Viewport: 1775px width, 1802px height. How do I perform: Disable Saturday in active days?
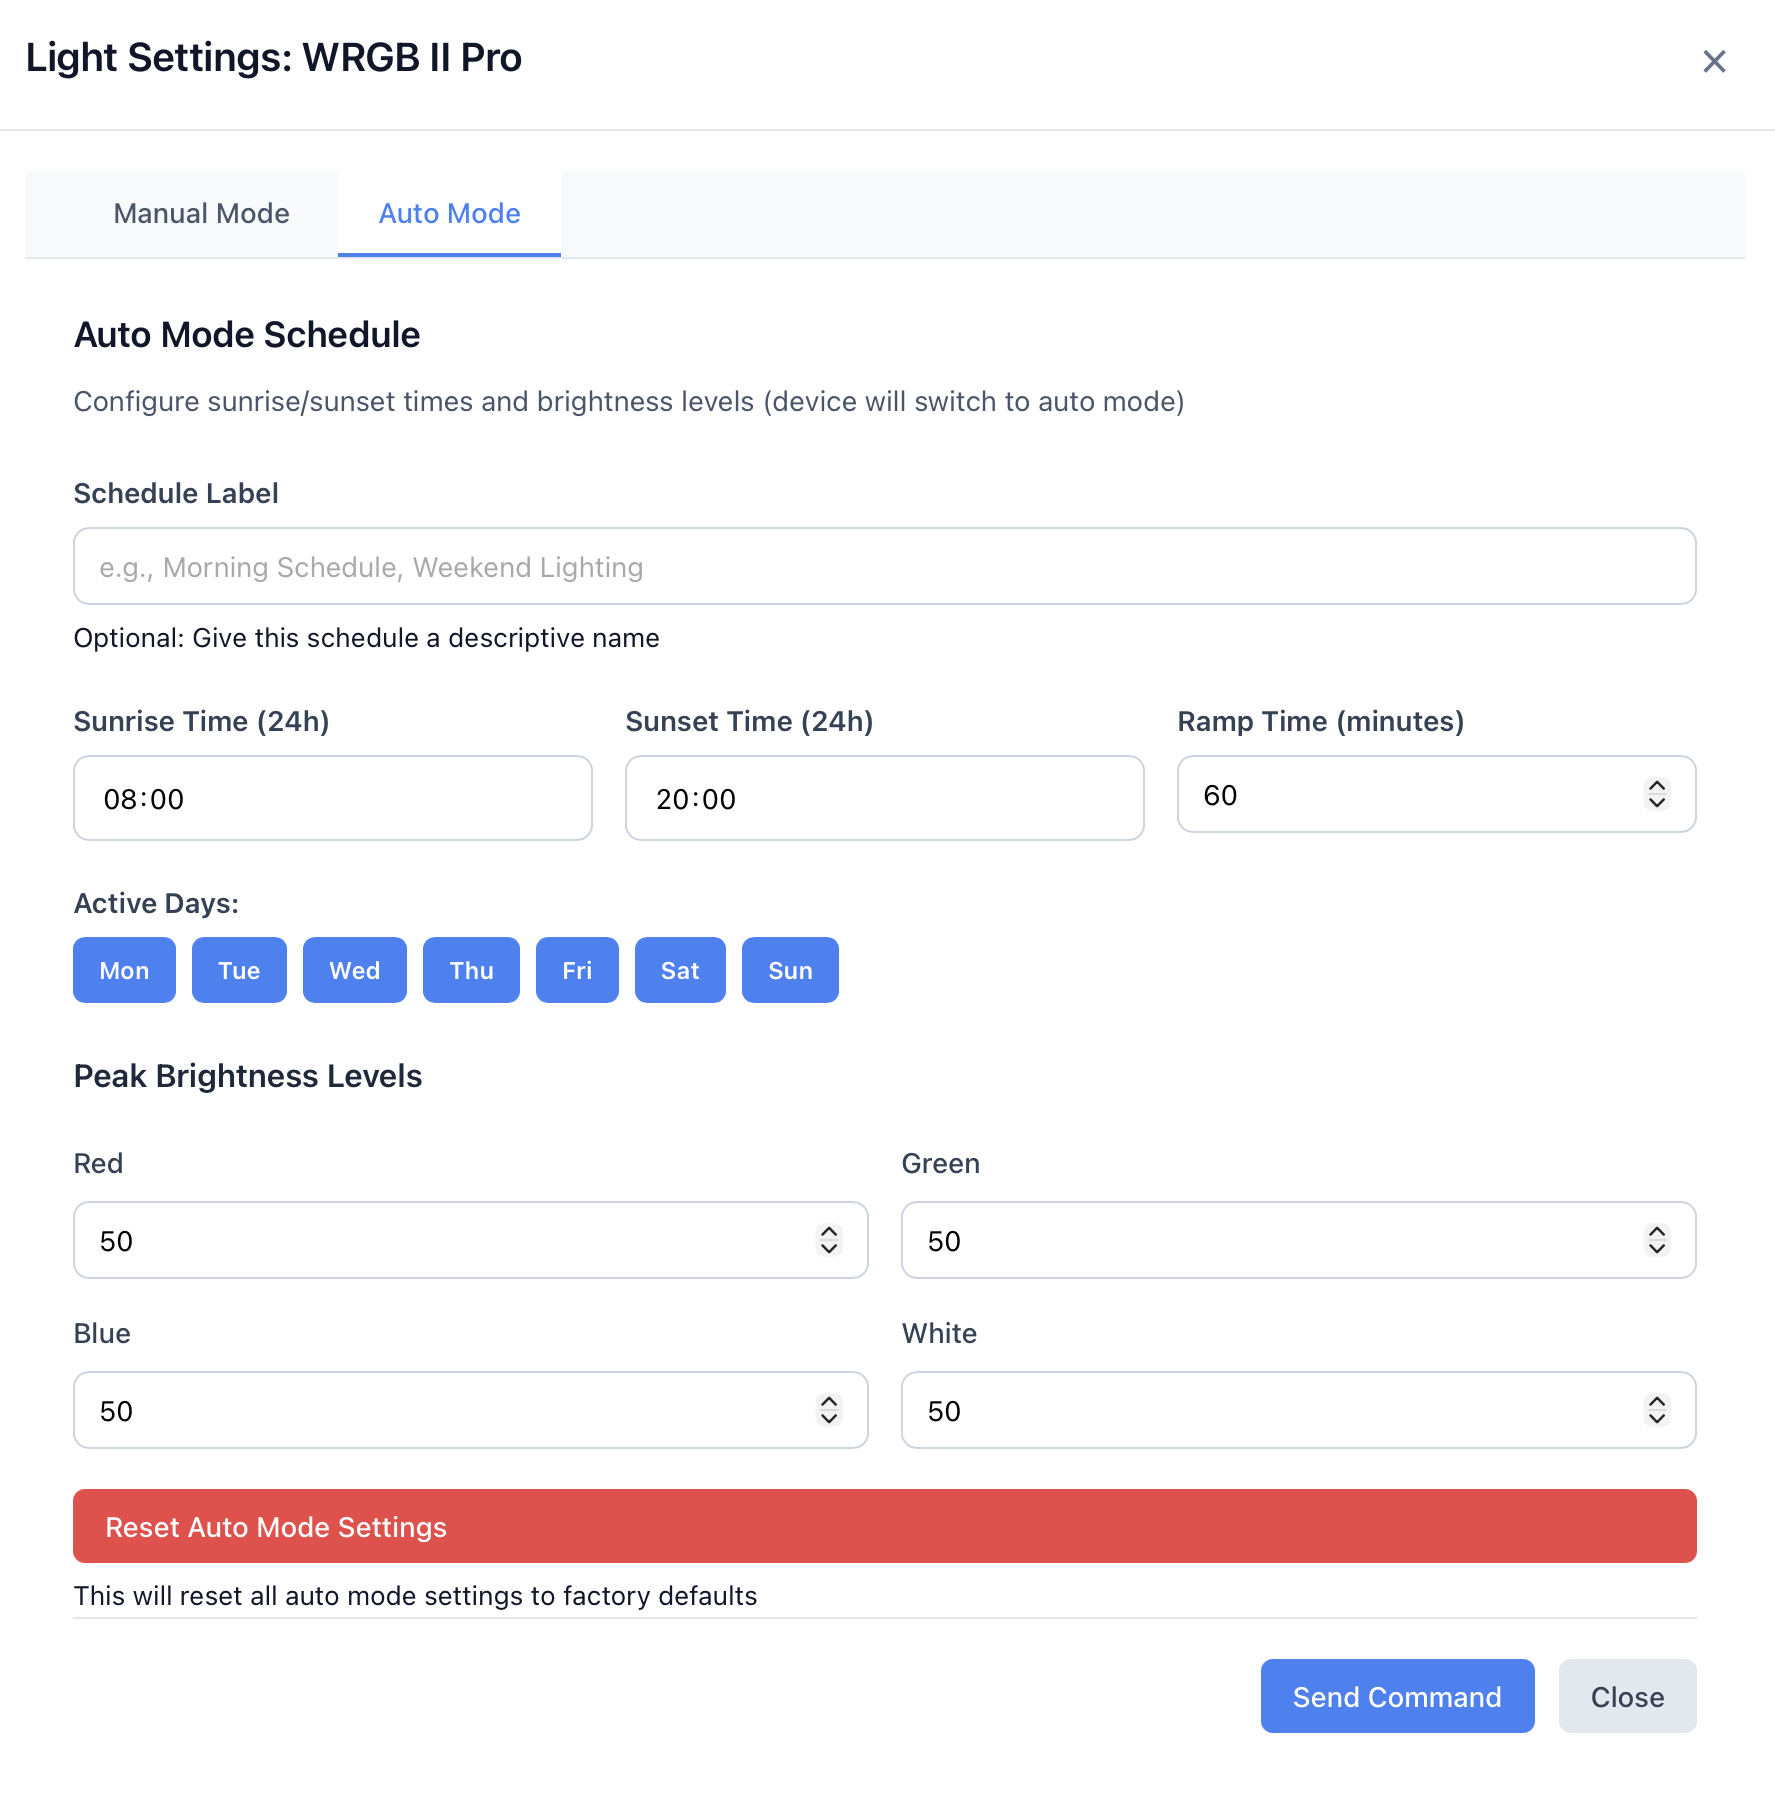tap(680, 969)
